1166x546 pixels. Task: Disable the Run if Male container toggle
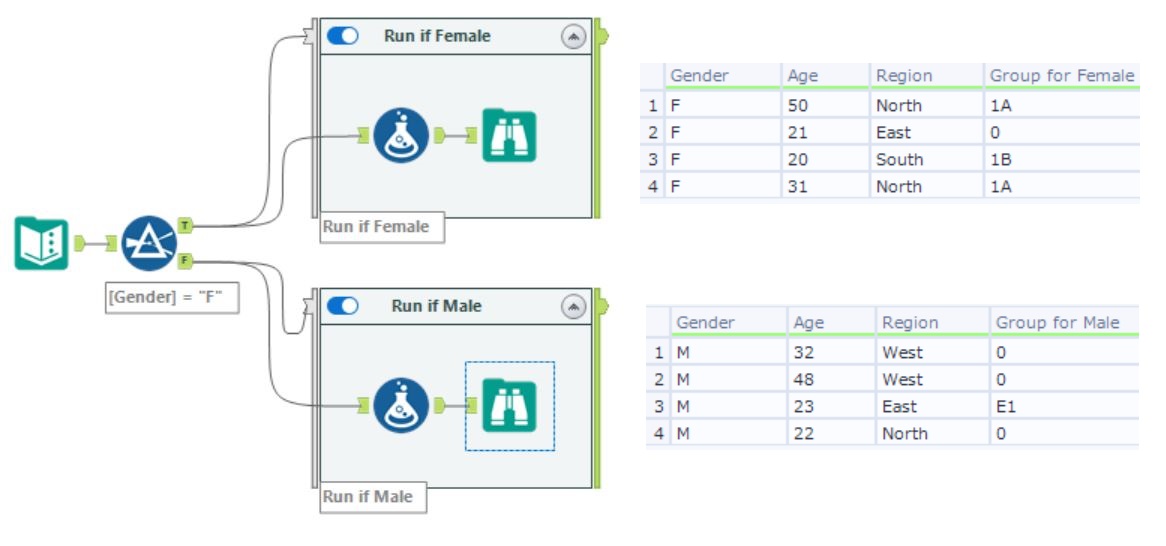(x=343, y=306)
